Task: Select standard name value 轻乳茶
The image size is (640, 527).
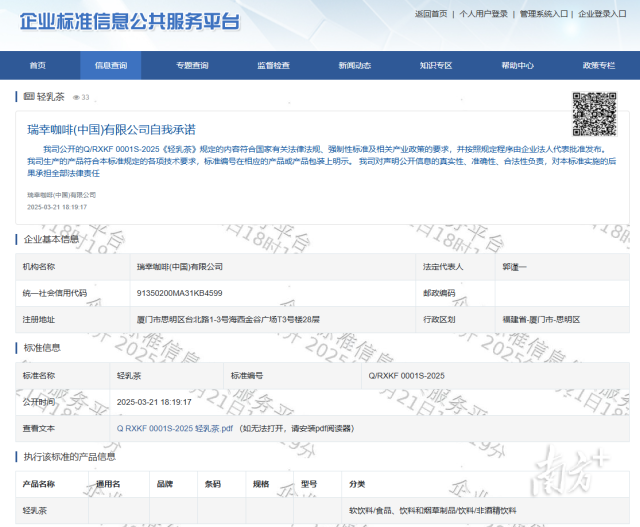Action: pyautogui.click(x=129, y=376)
